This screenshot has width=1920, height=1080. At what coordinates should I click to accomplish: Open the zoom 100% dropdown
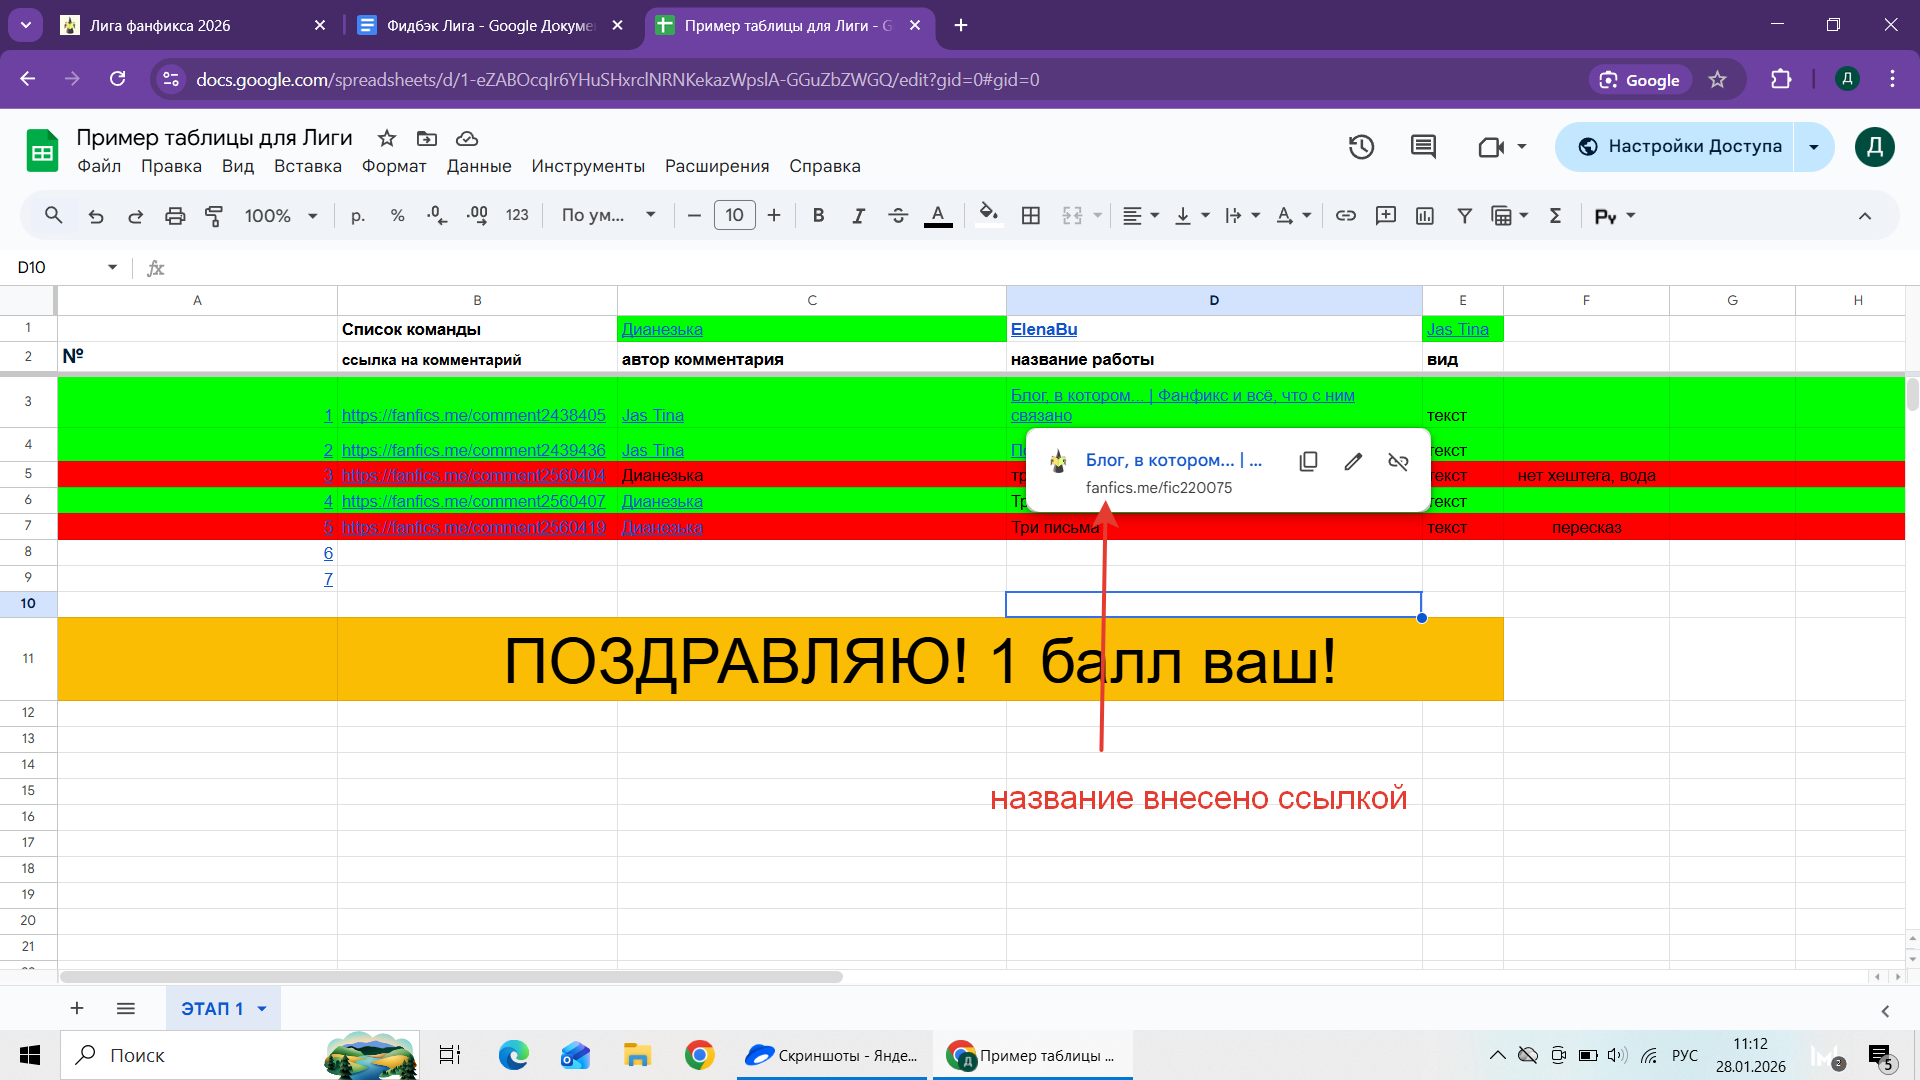(x=281, y=216)
